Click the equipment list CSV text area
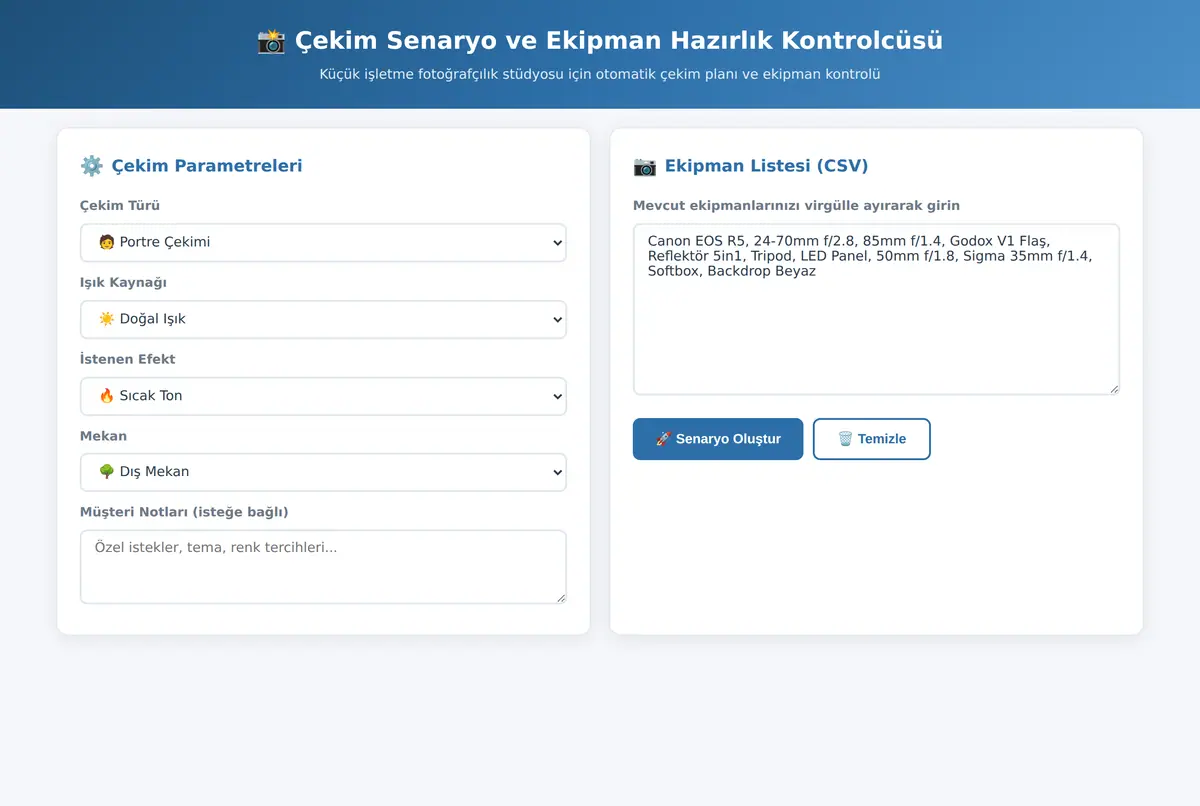Screen dimensions: 1200x806 click(876, 309)
